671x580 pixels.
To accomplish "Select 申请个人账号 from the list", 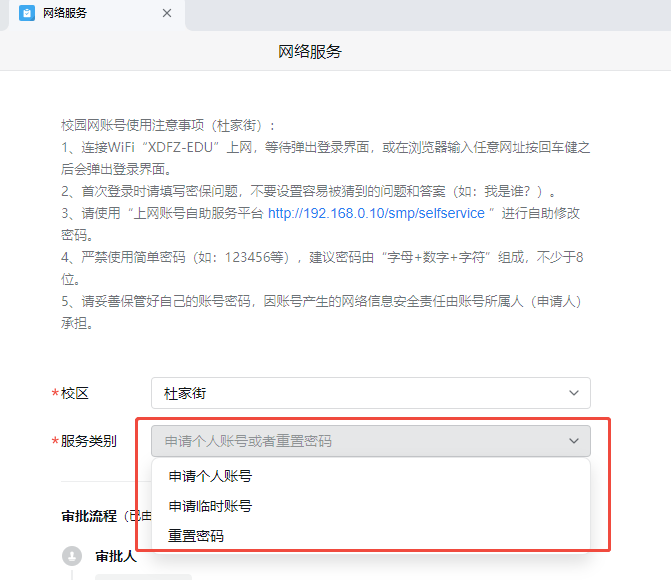I will [210, 476].
